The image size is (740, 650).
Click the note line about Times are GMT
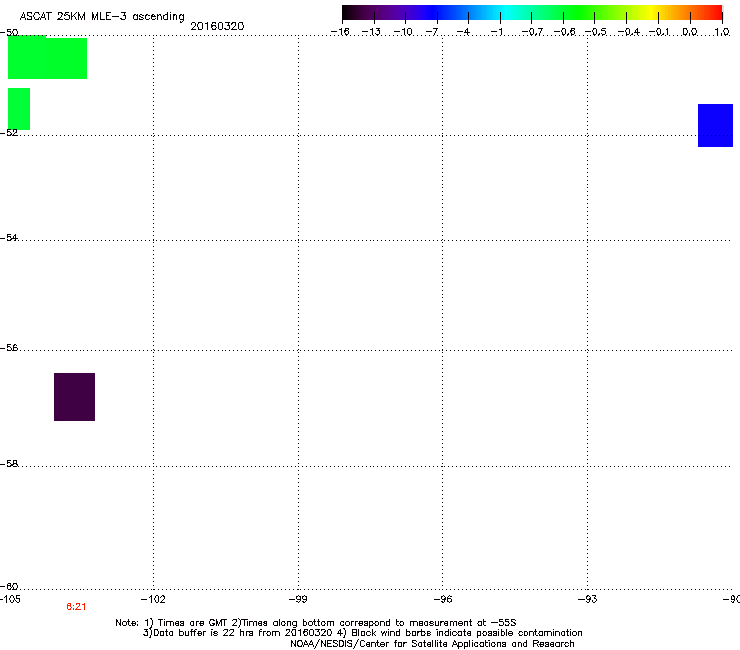point(316,623)
